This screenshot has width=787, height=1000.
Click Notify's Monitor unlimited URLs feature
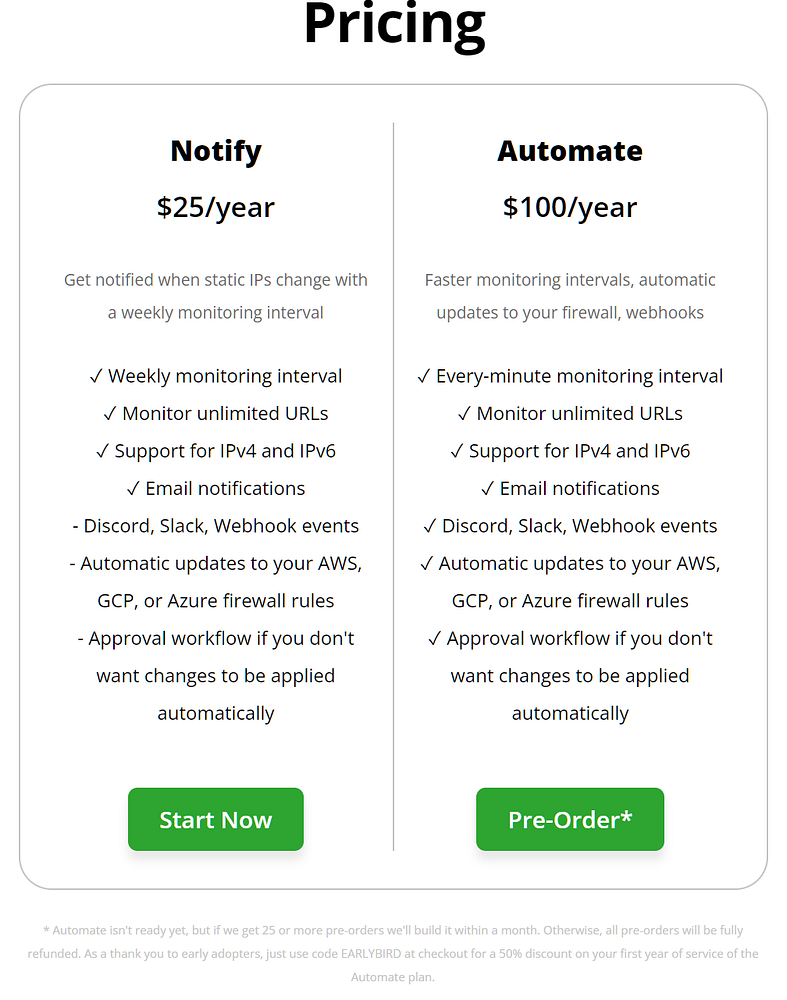[216, 413]
